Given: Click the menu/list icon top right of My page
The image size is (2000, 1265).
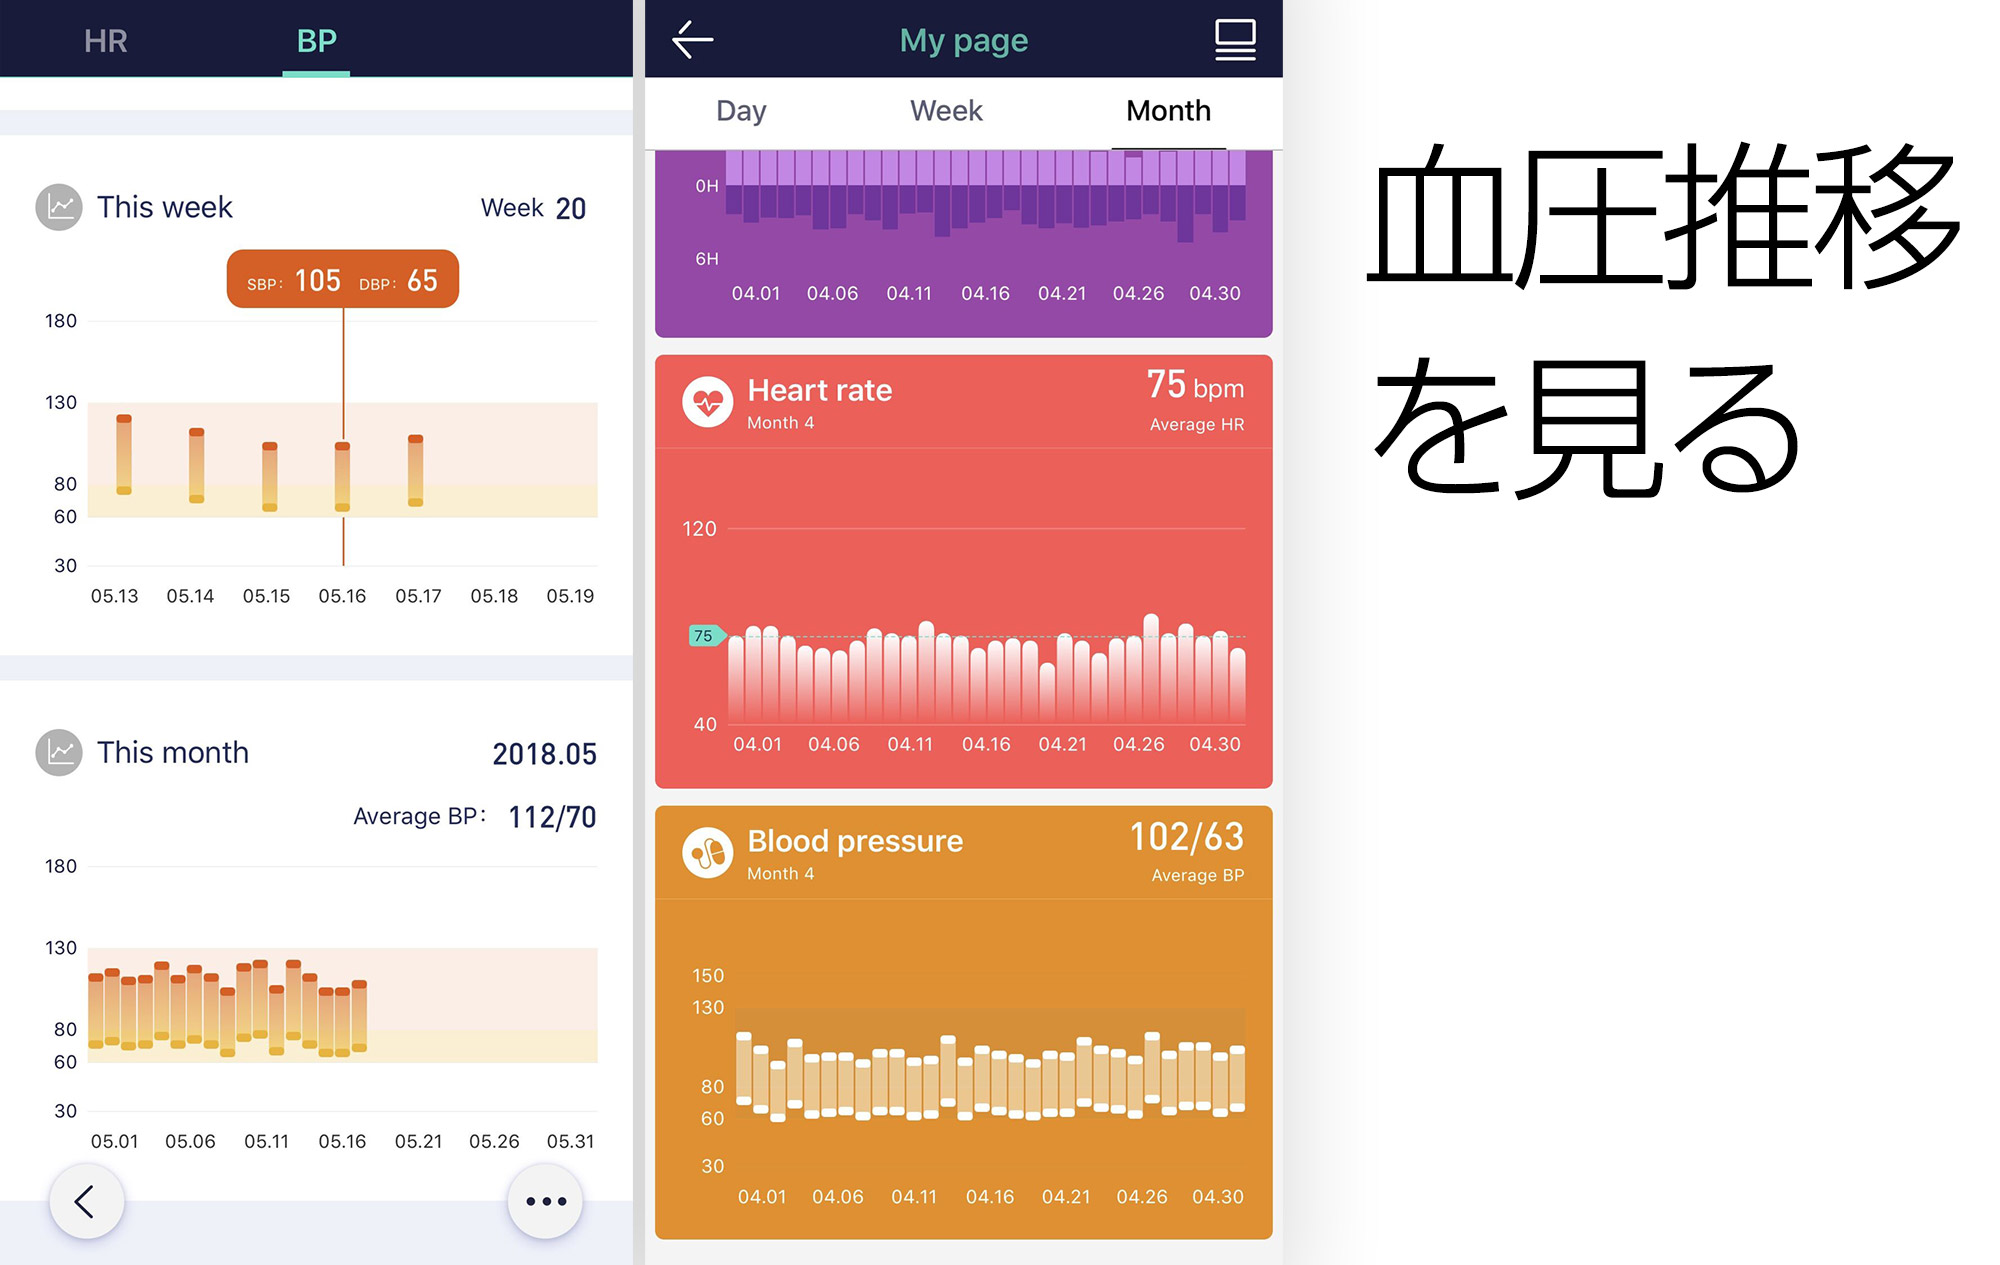Looking at the screenshot, I should [1234, 39].
